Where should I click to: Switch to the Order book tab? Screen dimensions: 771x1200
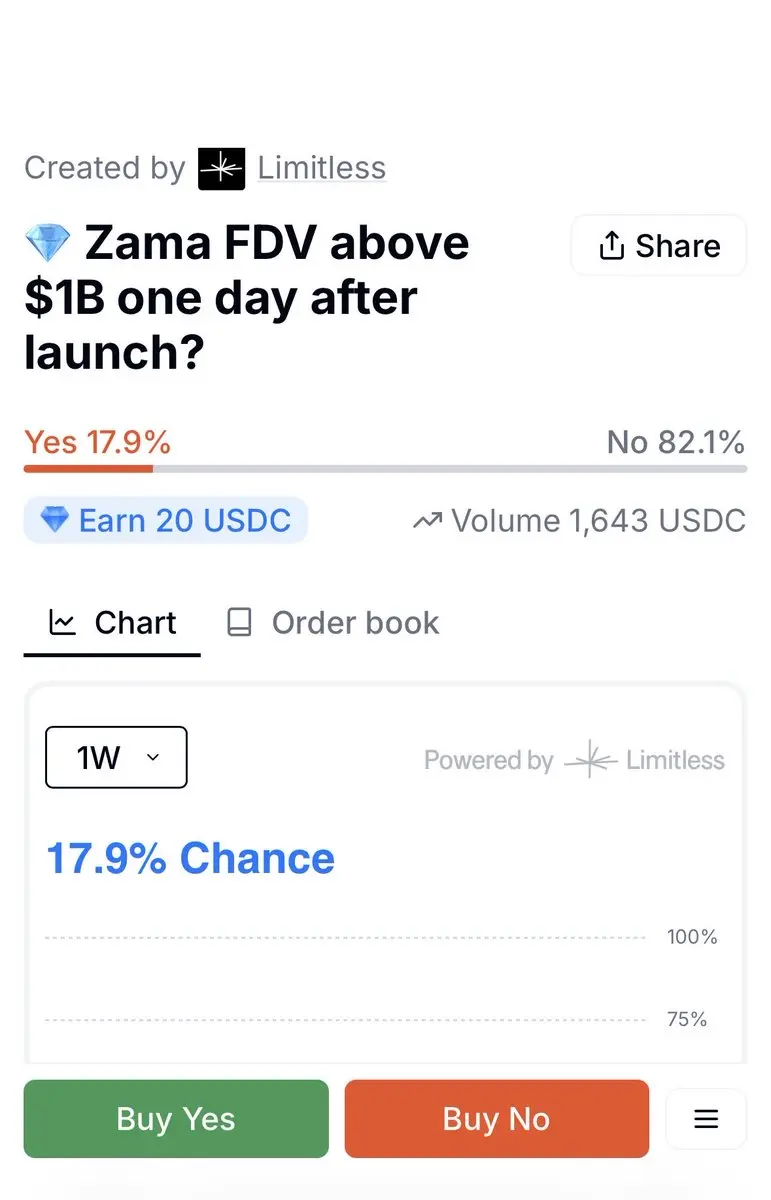pos(333,623)
